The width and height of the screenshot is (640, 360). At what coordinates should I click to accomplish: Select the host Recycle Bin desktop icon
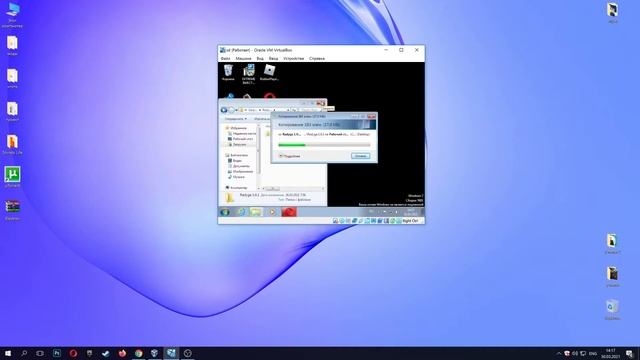(x=612, y=310)
